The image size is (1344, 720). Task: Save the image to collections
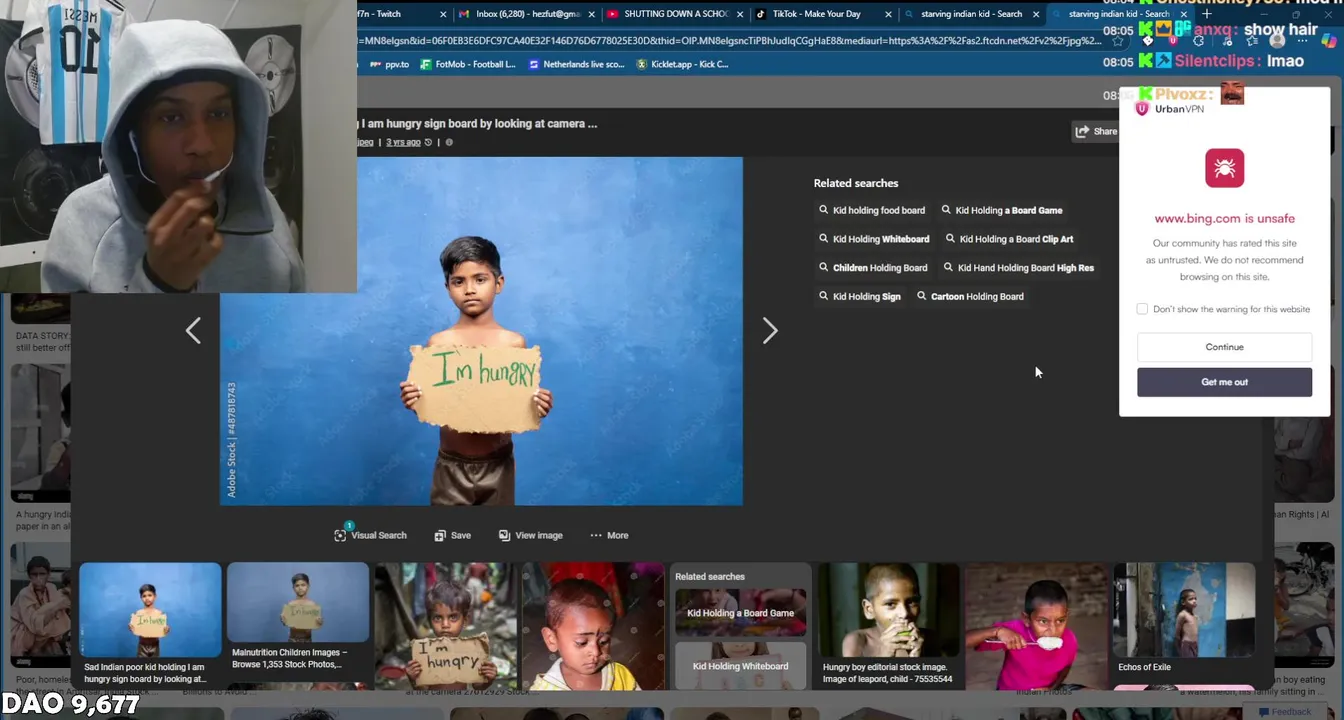tap(452, 535)
